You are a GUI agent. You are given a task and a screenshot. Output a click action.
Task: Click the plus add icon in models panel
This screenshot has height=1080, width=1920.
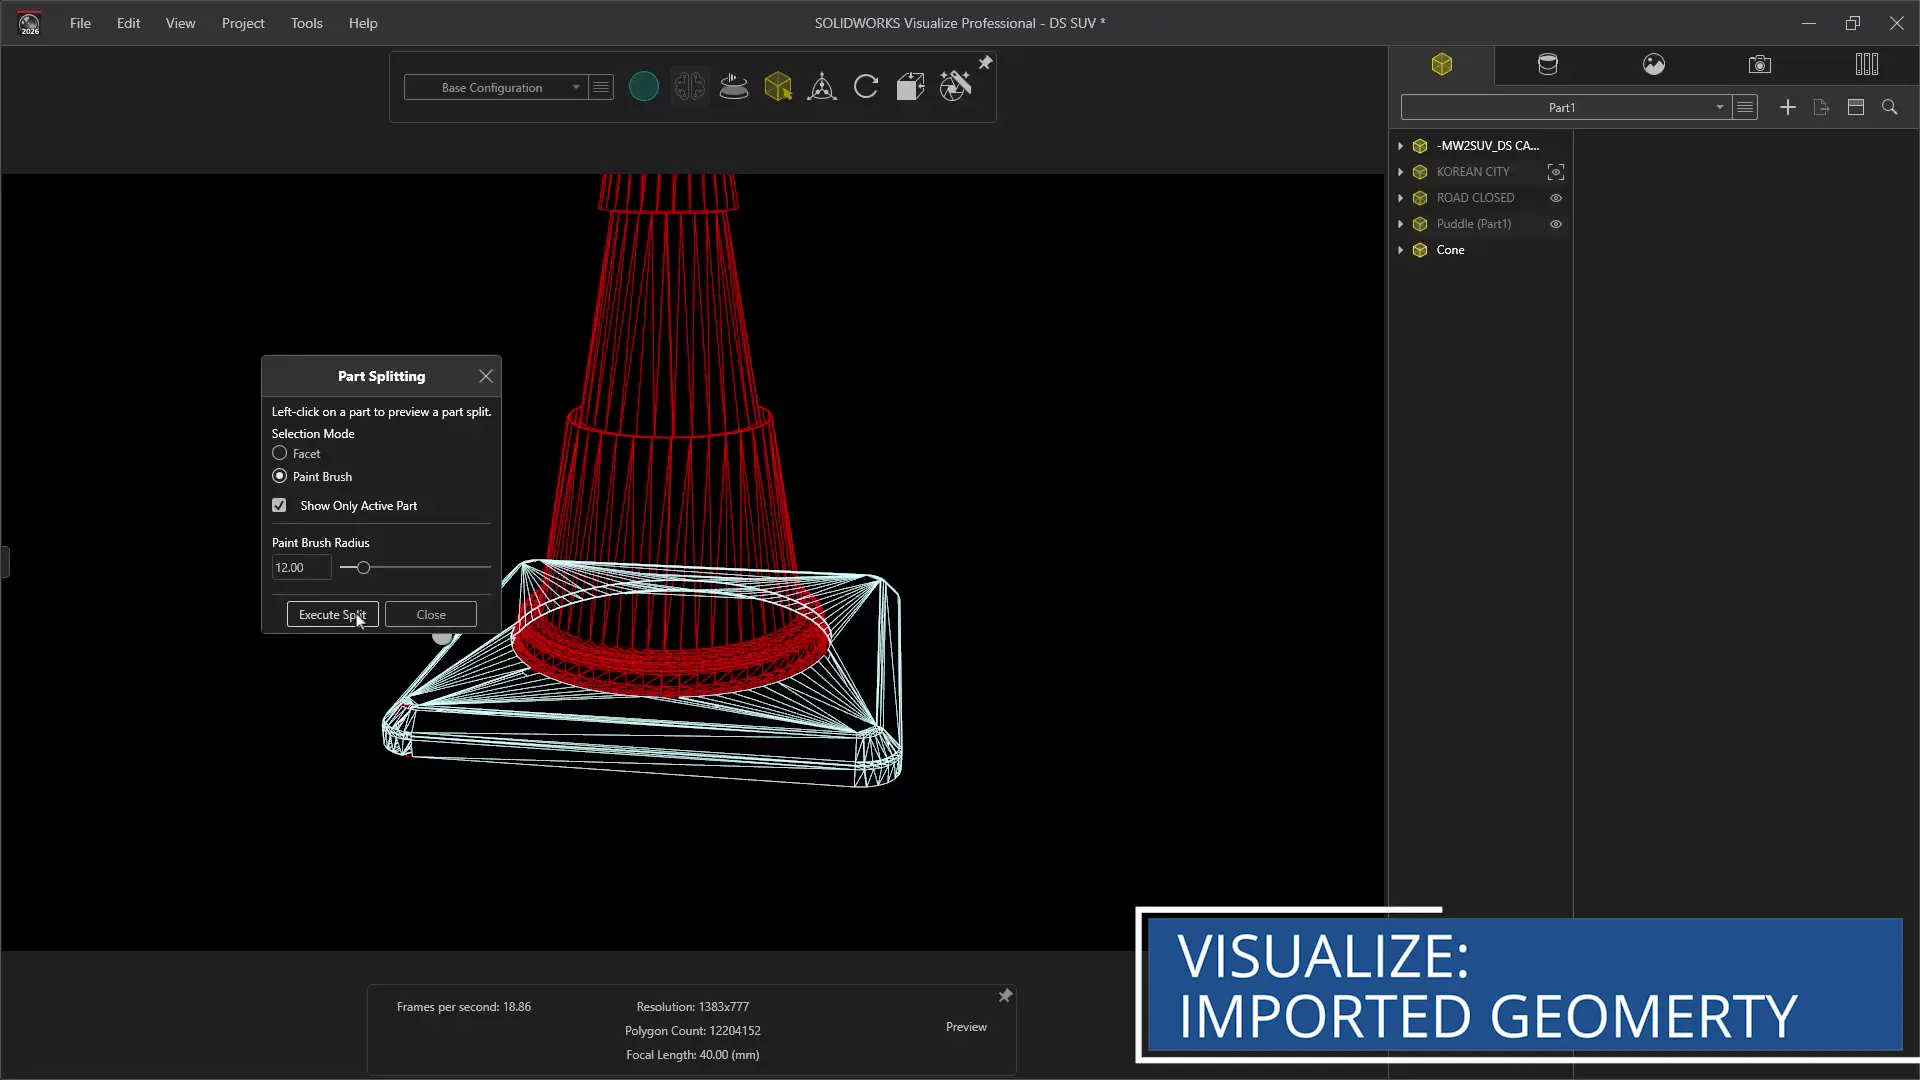1788,107
